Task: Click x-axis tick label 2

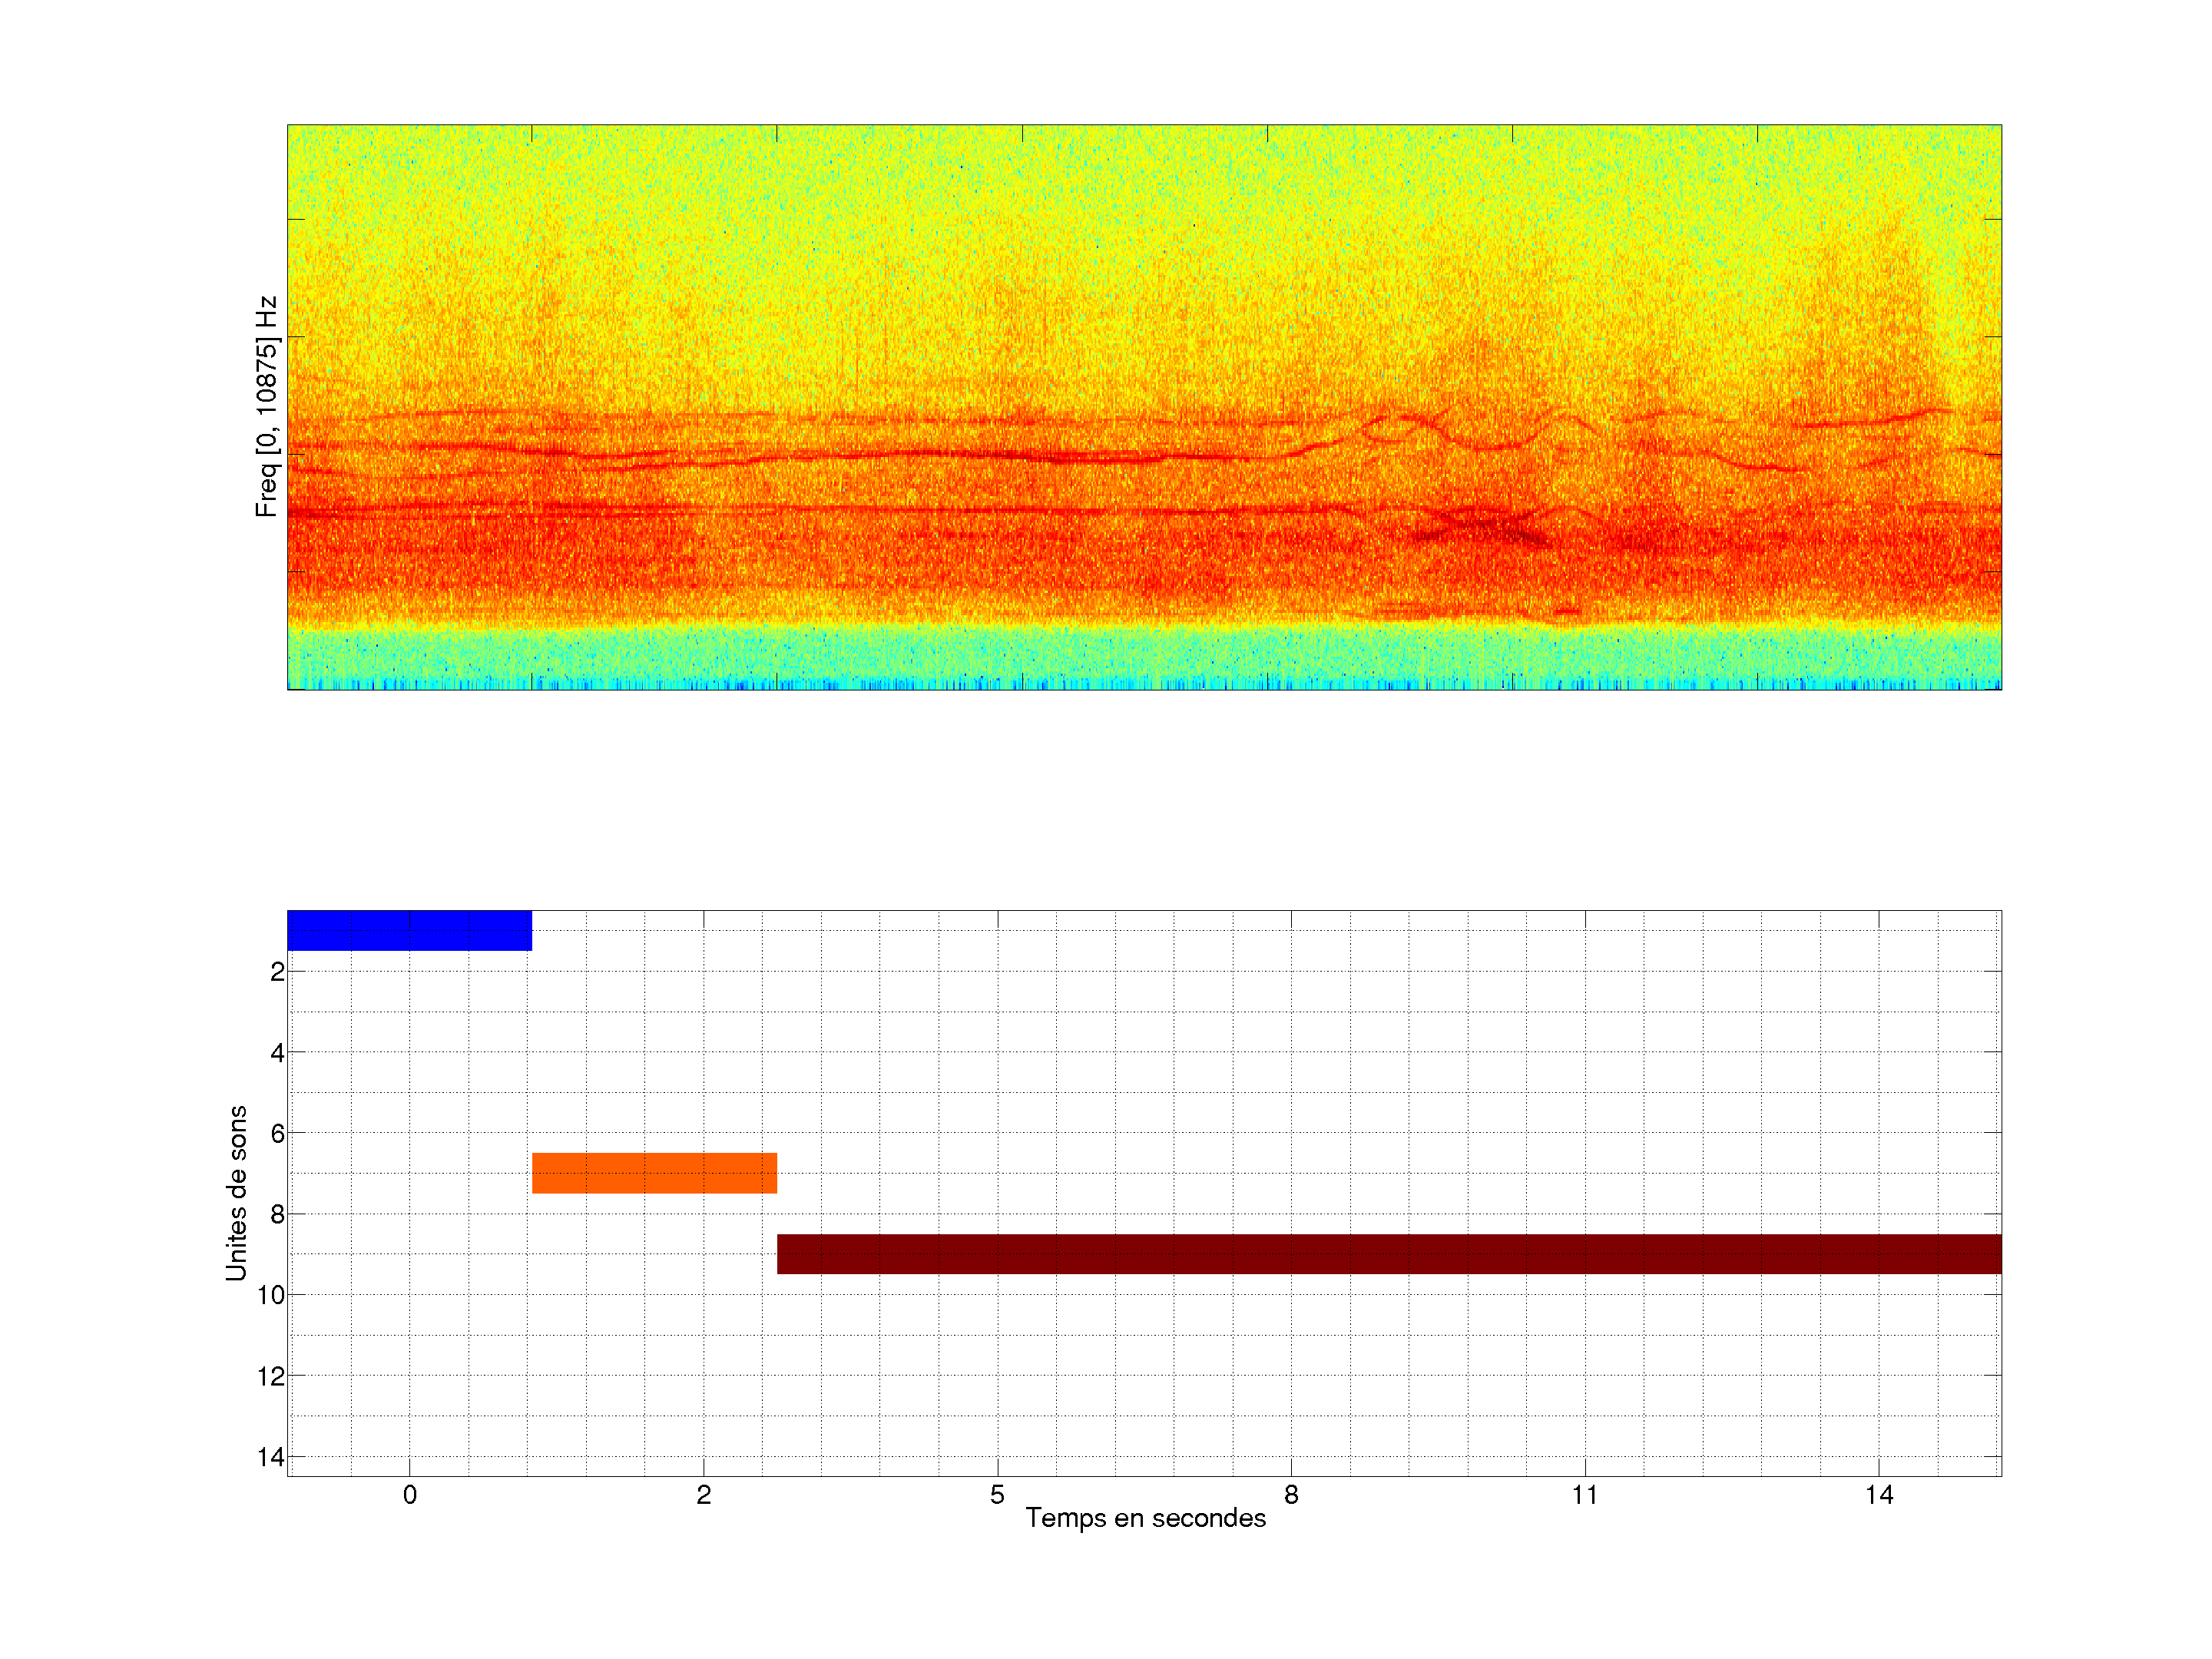Action: click(x=704, y=1495)
